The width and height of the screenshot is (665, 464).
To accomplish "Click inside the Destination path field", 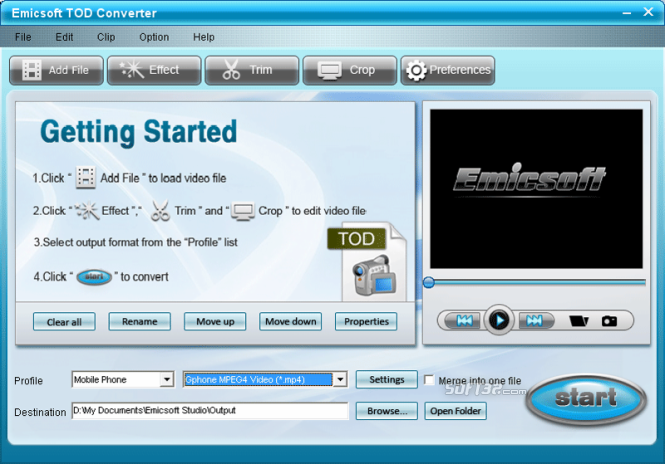I will click(210, 411).
